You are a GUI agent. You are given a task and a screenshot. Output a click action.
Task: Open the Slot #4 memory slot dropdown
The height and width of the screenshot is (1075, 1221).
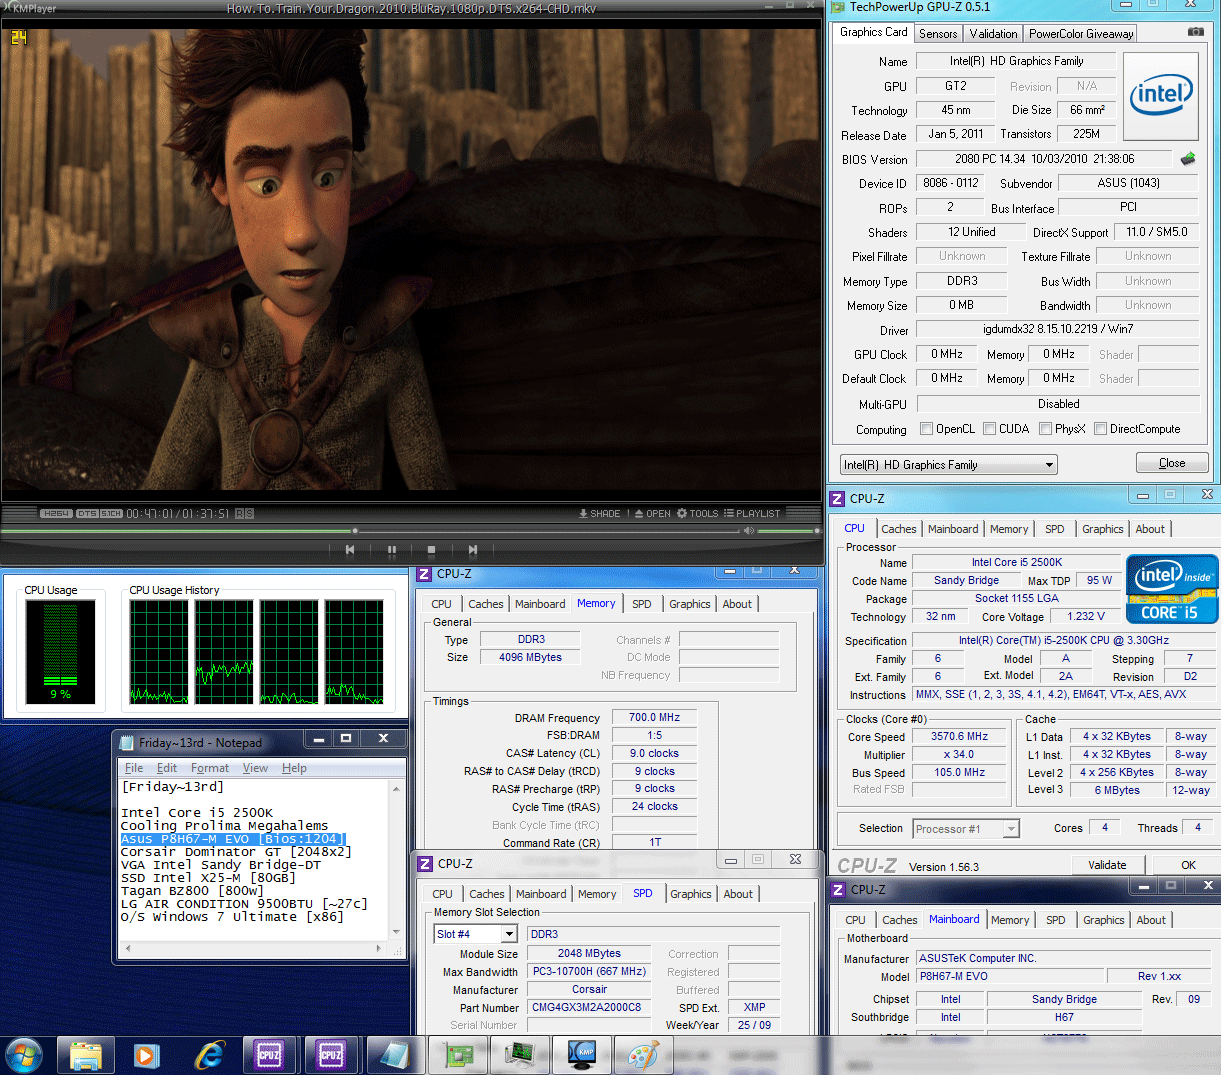click(509, 934)
